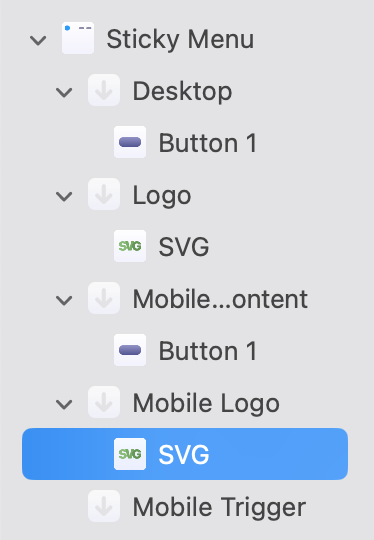Click the Button 1 icon under Desktop
The width and height of the screenshot is (374, 540).
tap(130, 142)
